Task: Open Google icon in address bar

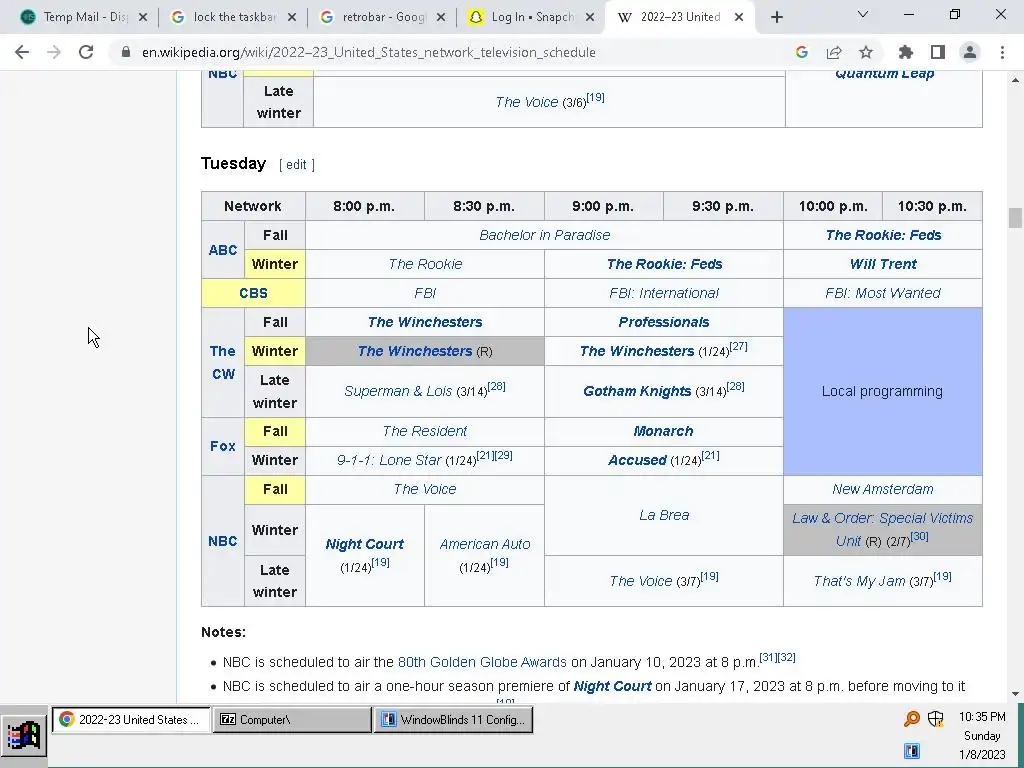Action: click(x=802, y=52)
